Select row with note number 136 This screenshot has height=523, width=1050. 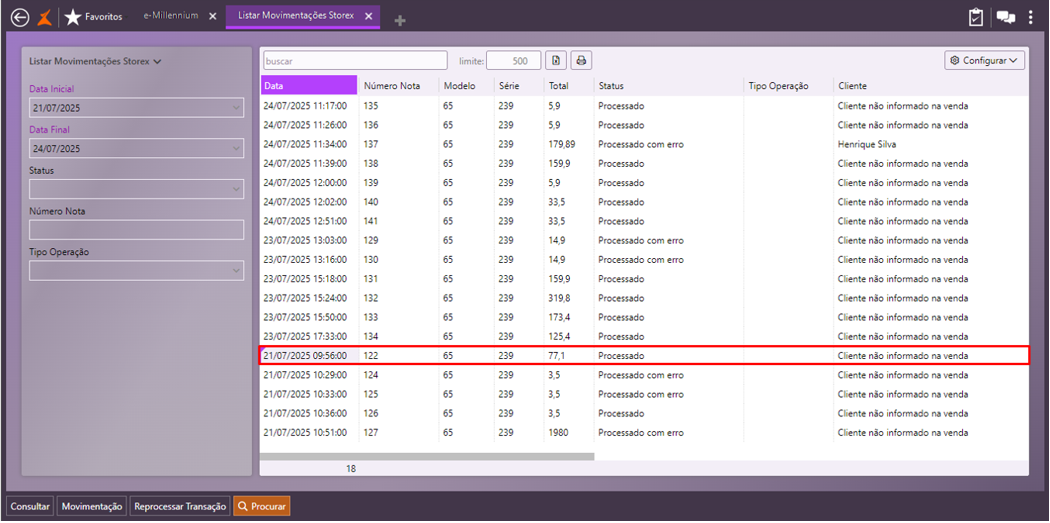click(x=644, y=125)
